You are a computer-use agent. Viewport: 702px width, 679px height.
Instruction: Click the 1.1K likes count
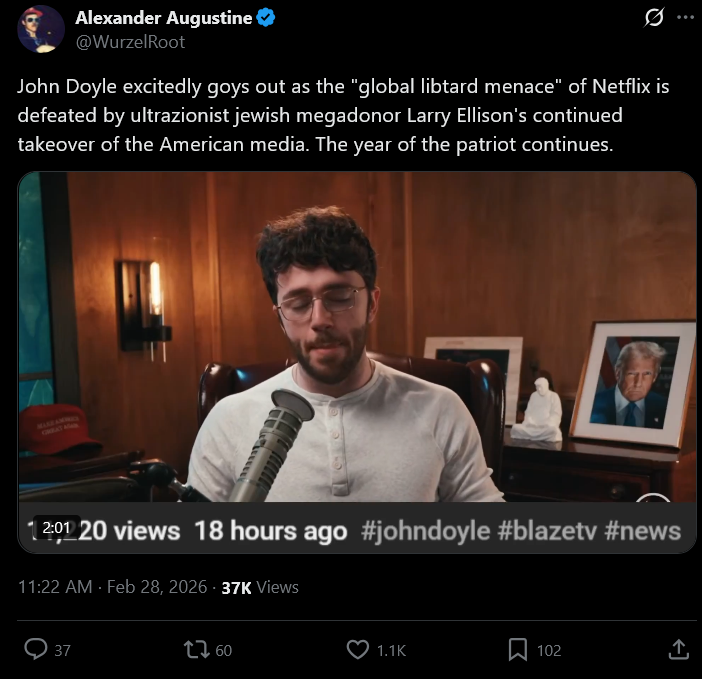tap(391, 650)
